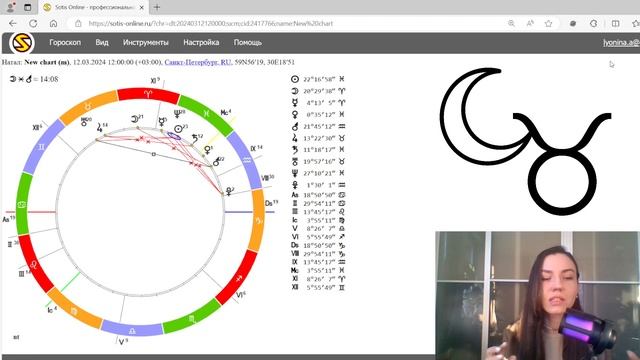Click the browser refresh-sync icon near extensions

pyautogui.click(x=593, y=23)
